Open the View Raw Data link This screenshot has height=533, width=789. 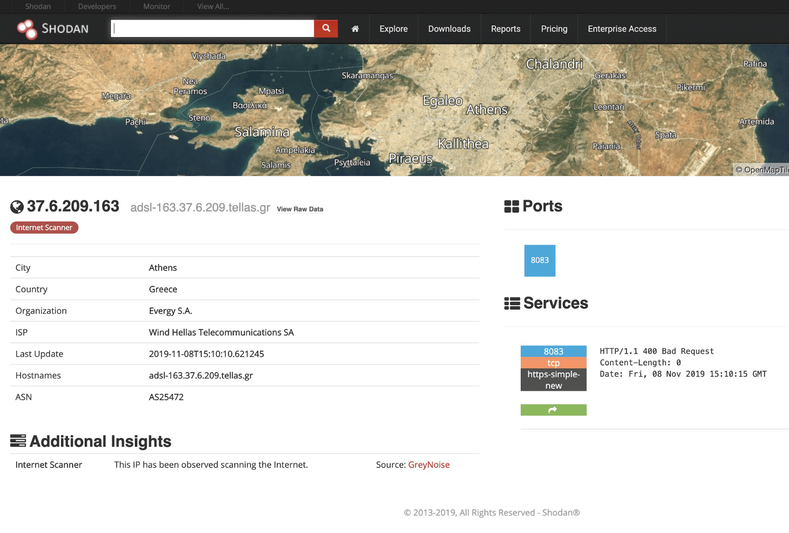[300, 209]
